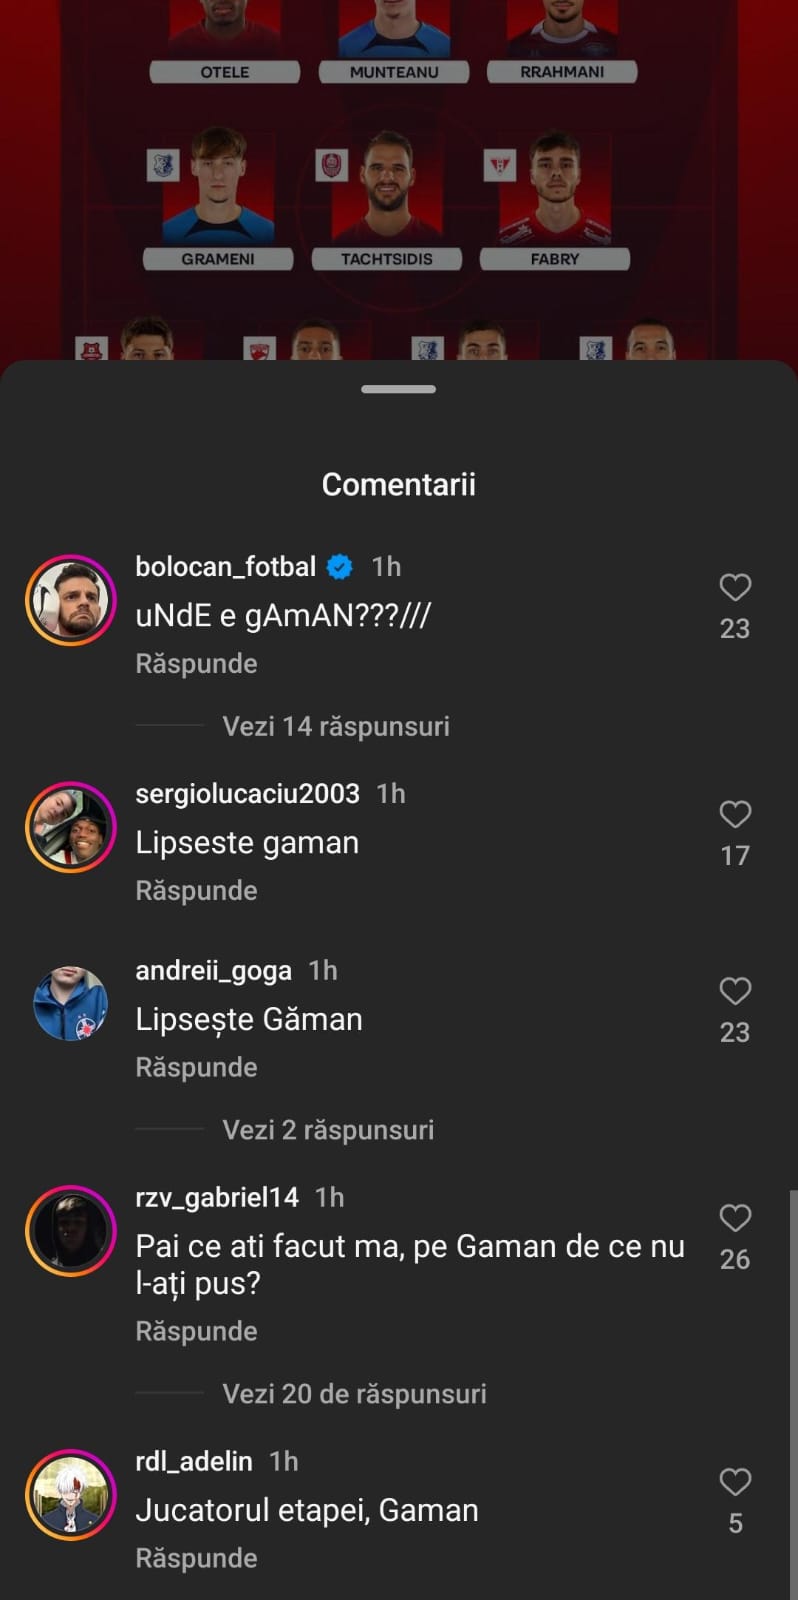The image size is (798, 1600).
Task: Open rzv_gabriel14's profile avatar
Action: 71,1231
